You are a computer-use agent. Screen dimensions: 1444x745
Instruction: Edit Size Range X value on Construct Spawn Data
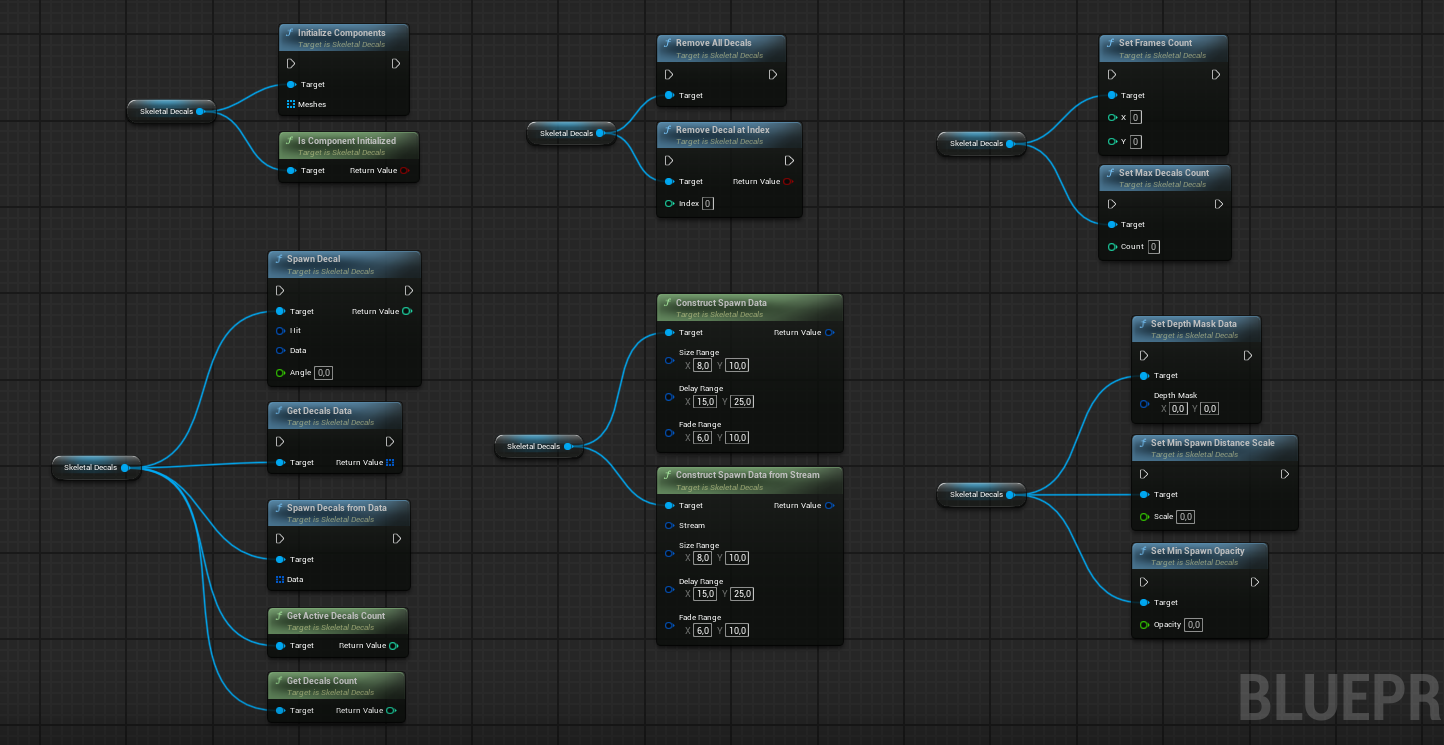coord(703,365)
